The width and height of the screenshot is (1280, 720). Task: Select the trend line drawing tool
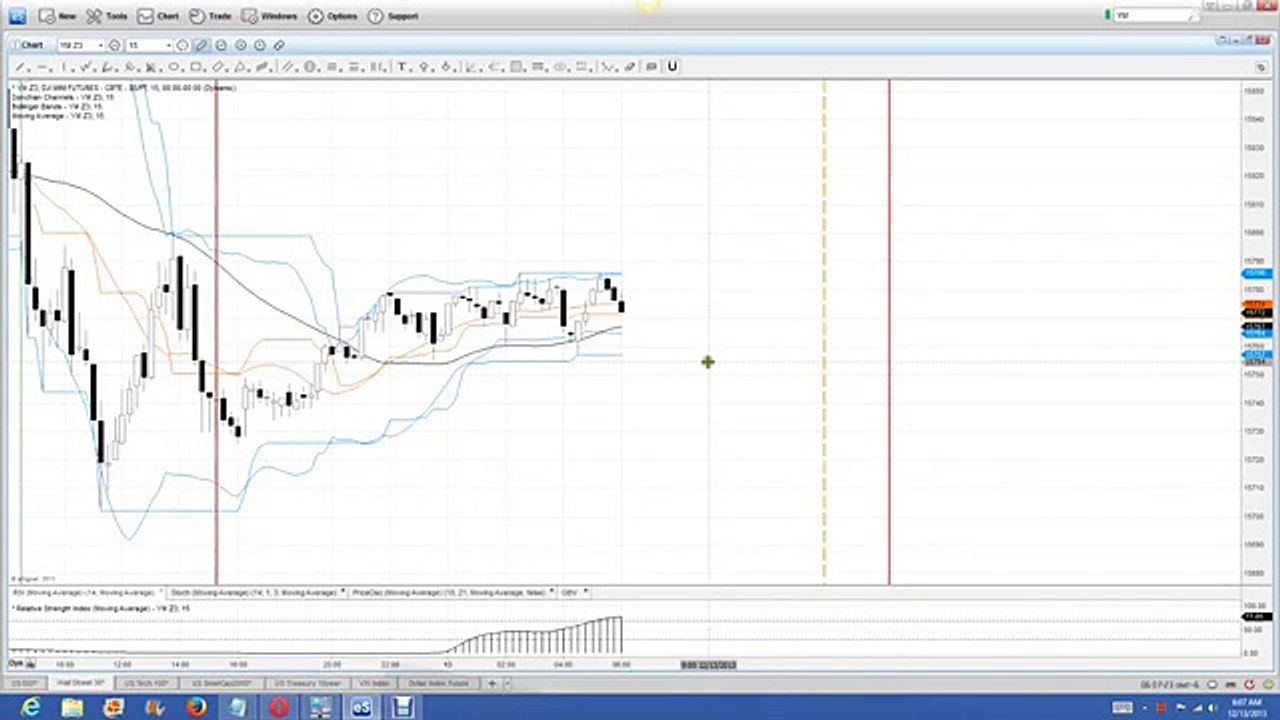click(x=20, y=67)
